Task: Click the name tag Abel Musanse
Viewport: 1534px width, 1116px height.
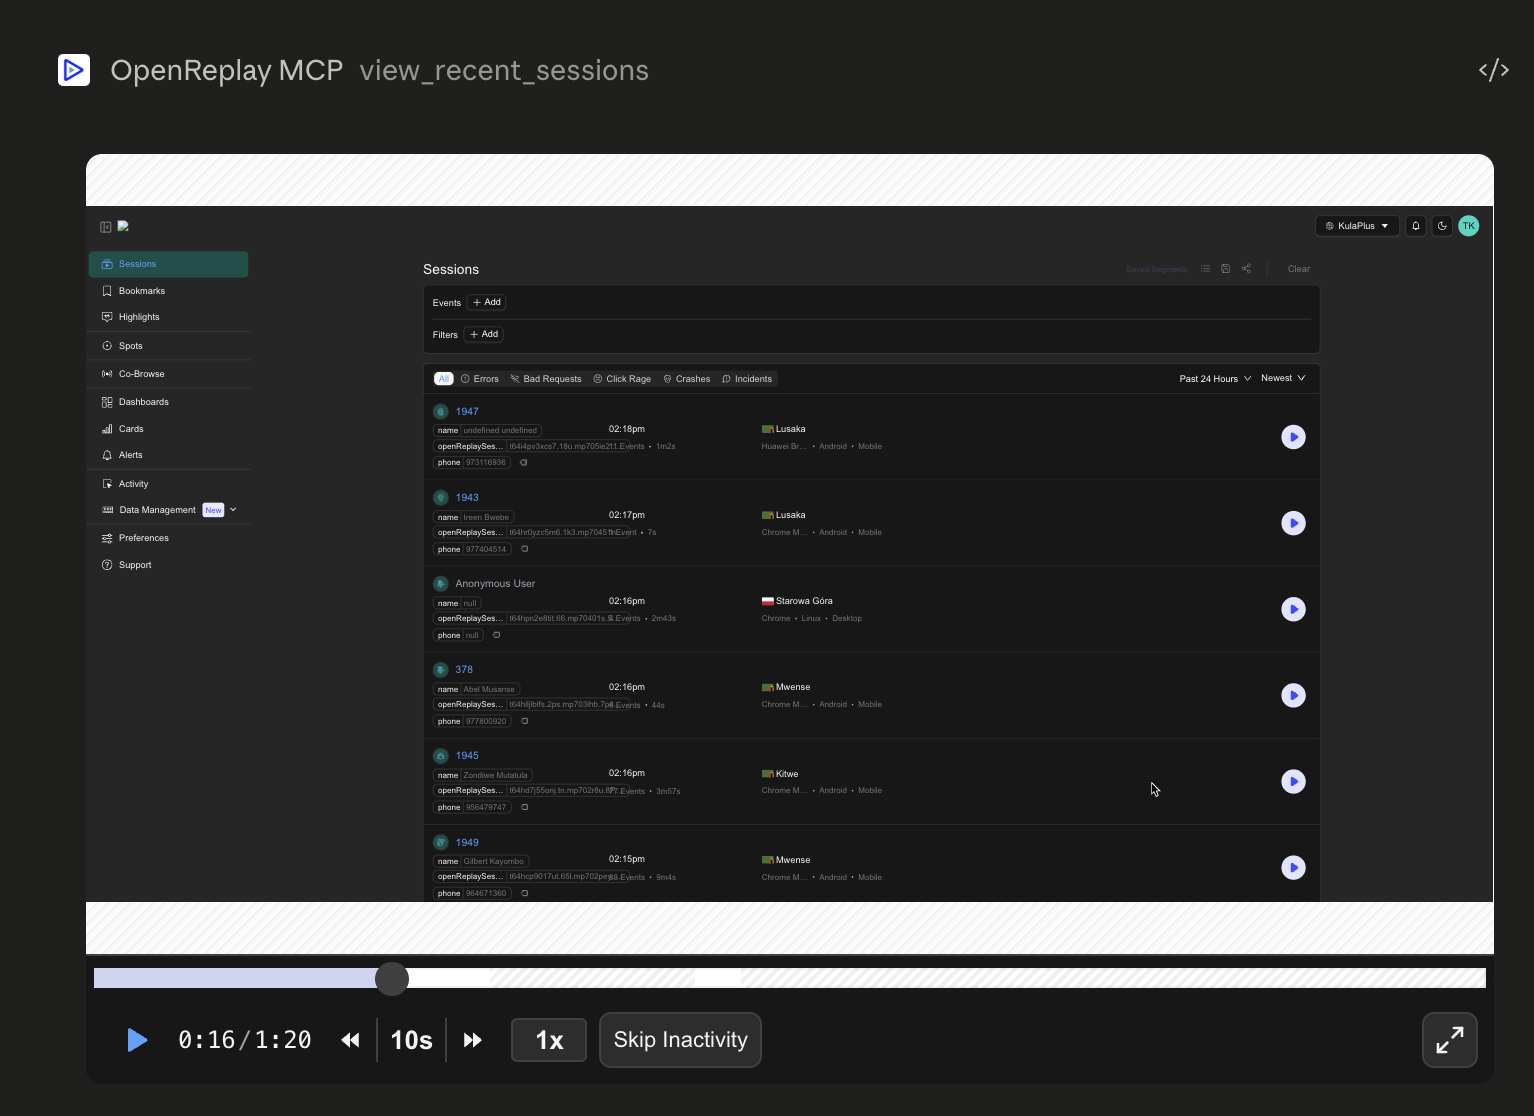Action: pos(476,689)
